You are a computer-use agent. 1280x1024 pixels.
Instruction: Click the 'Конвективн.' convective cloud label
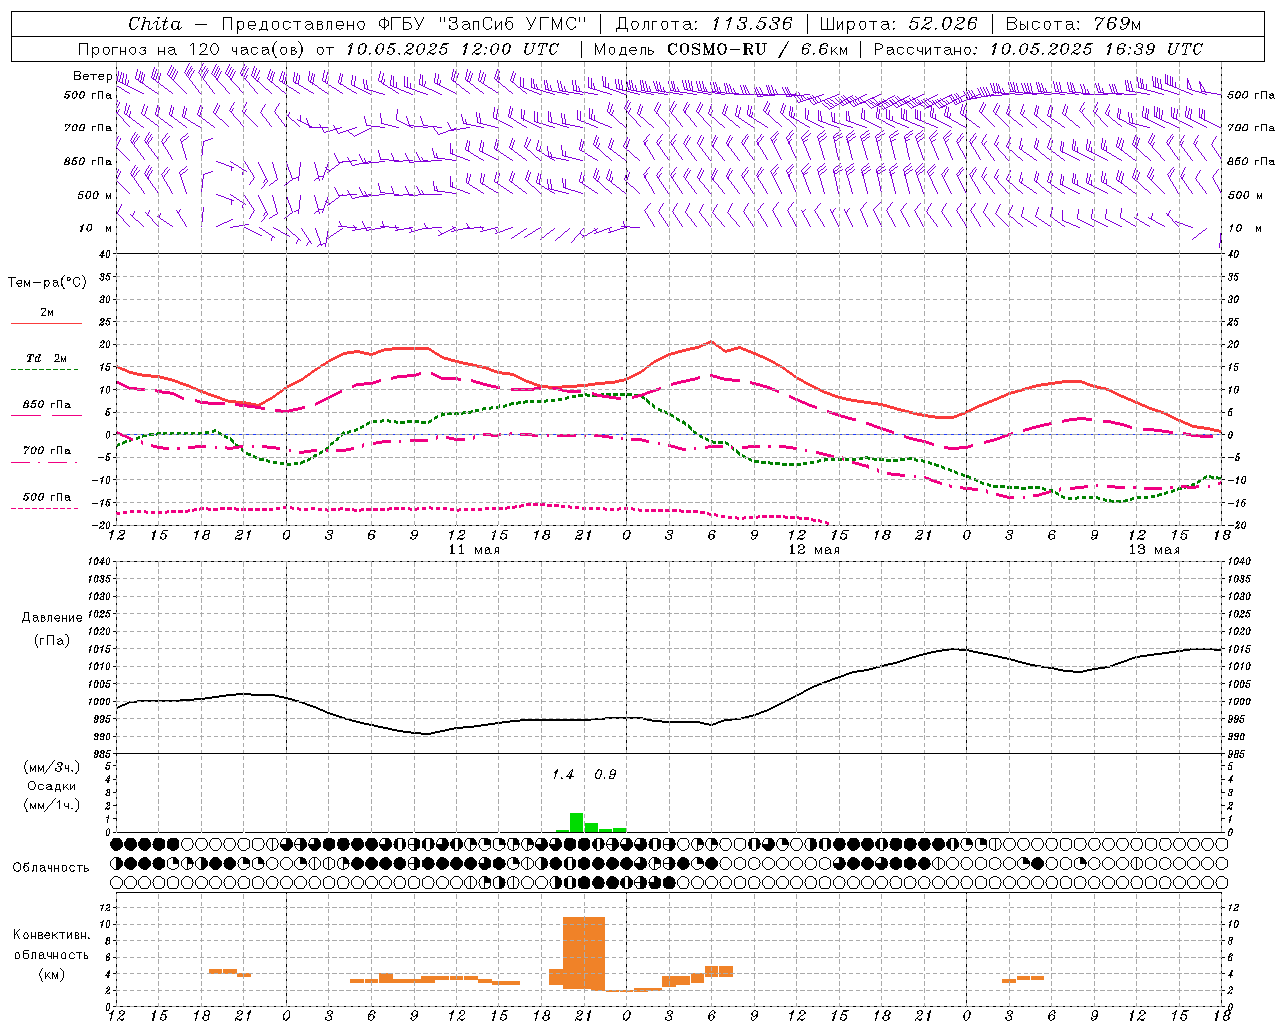[51, 935]
